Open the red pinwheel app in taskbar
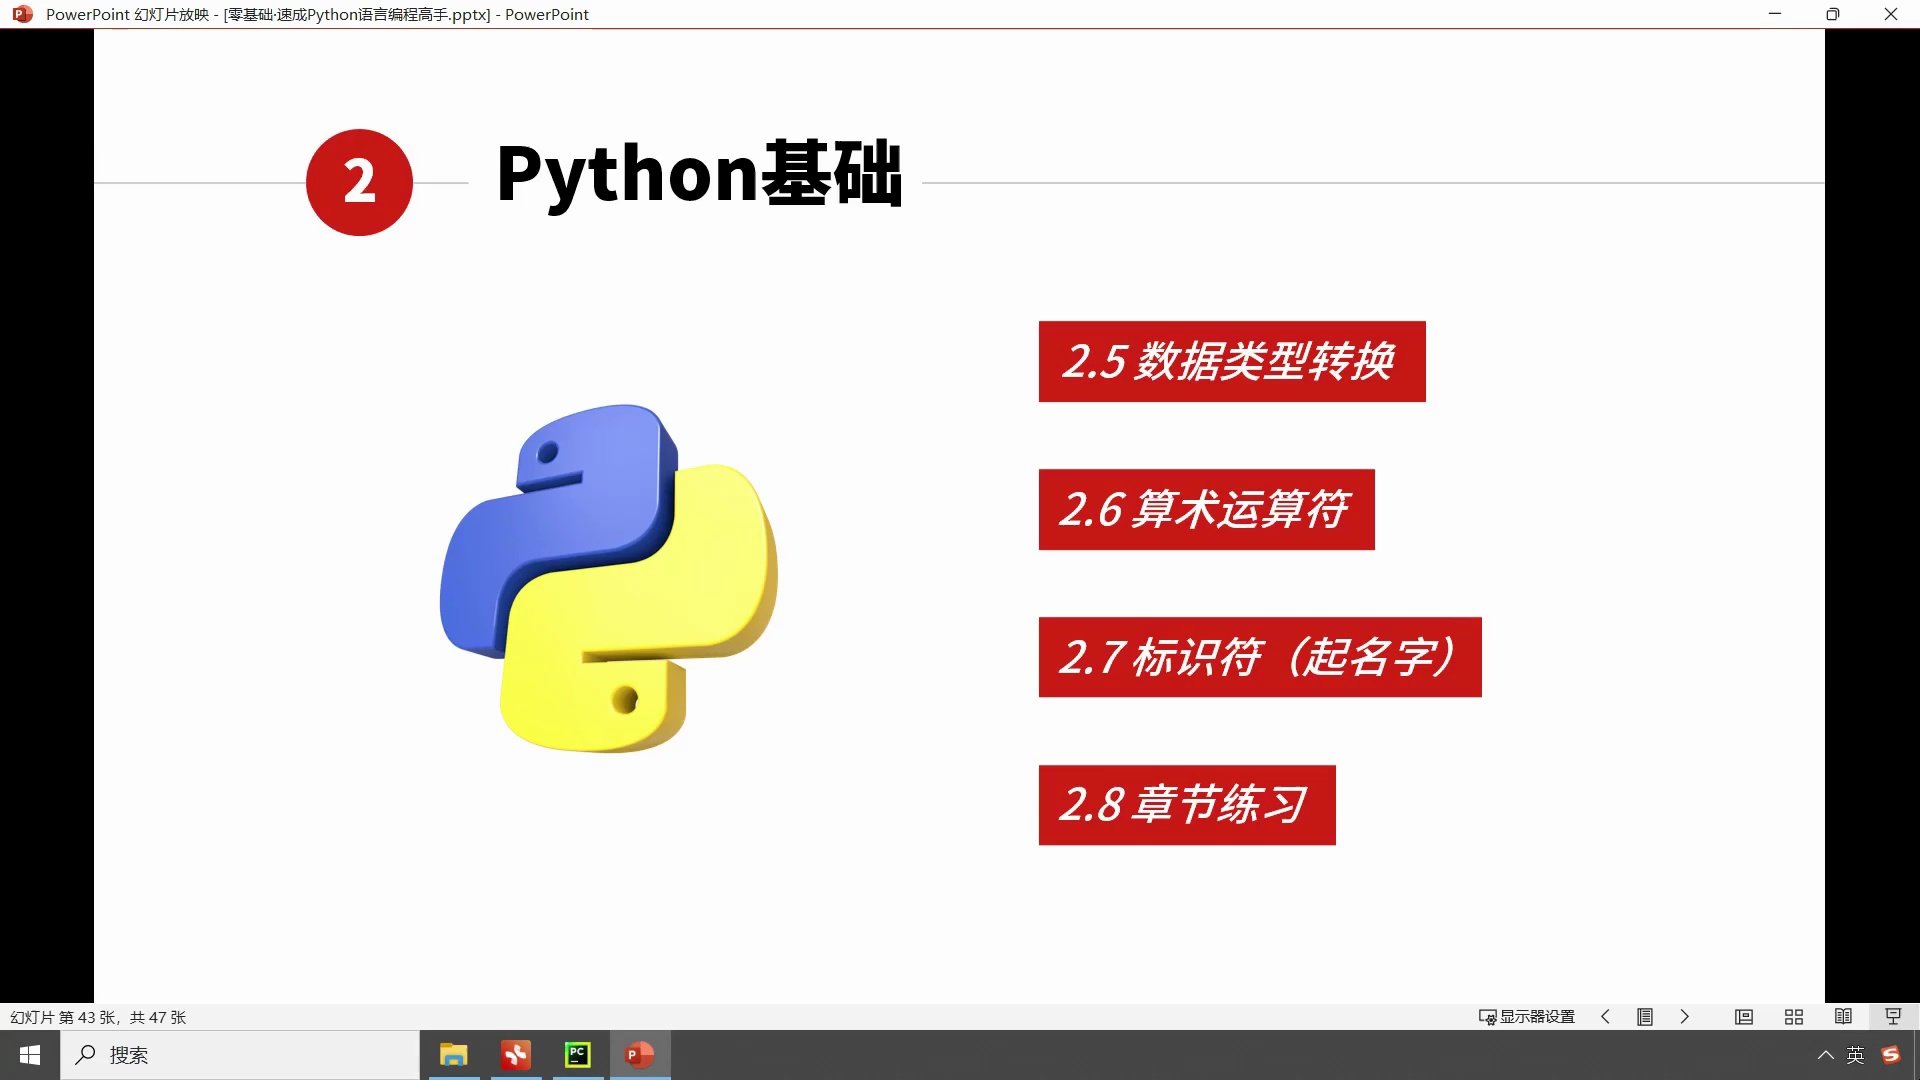Screen dimensions: 1920x1080 (x=516, y=1055)
